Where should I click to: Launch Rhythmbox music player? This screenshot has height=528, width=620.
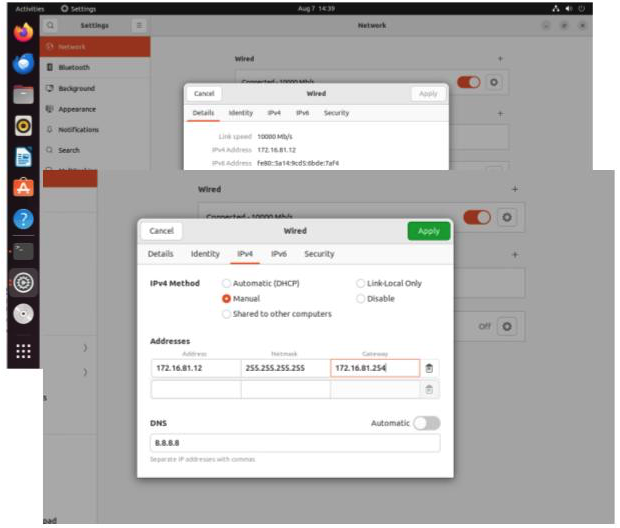(23, 126)
